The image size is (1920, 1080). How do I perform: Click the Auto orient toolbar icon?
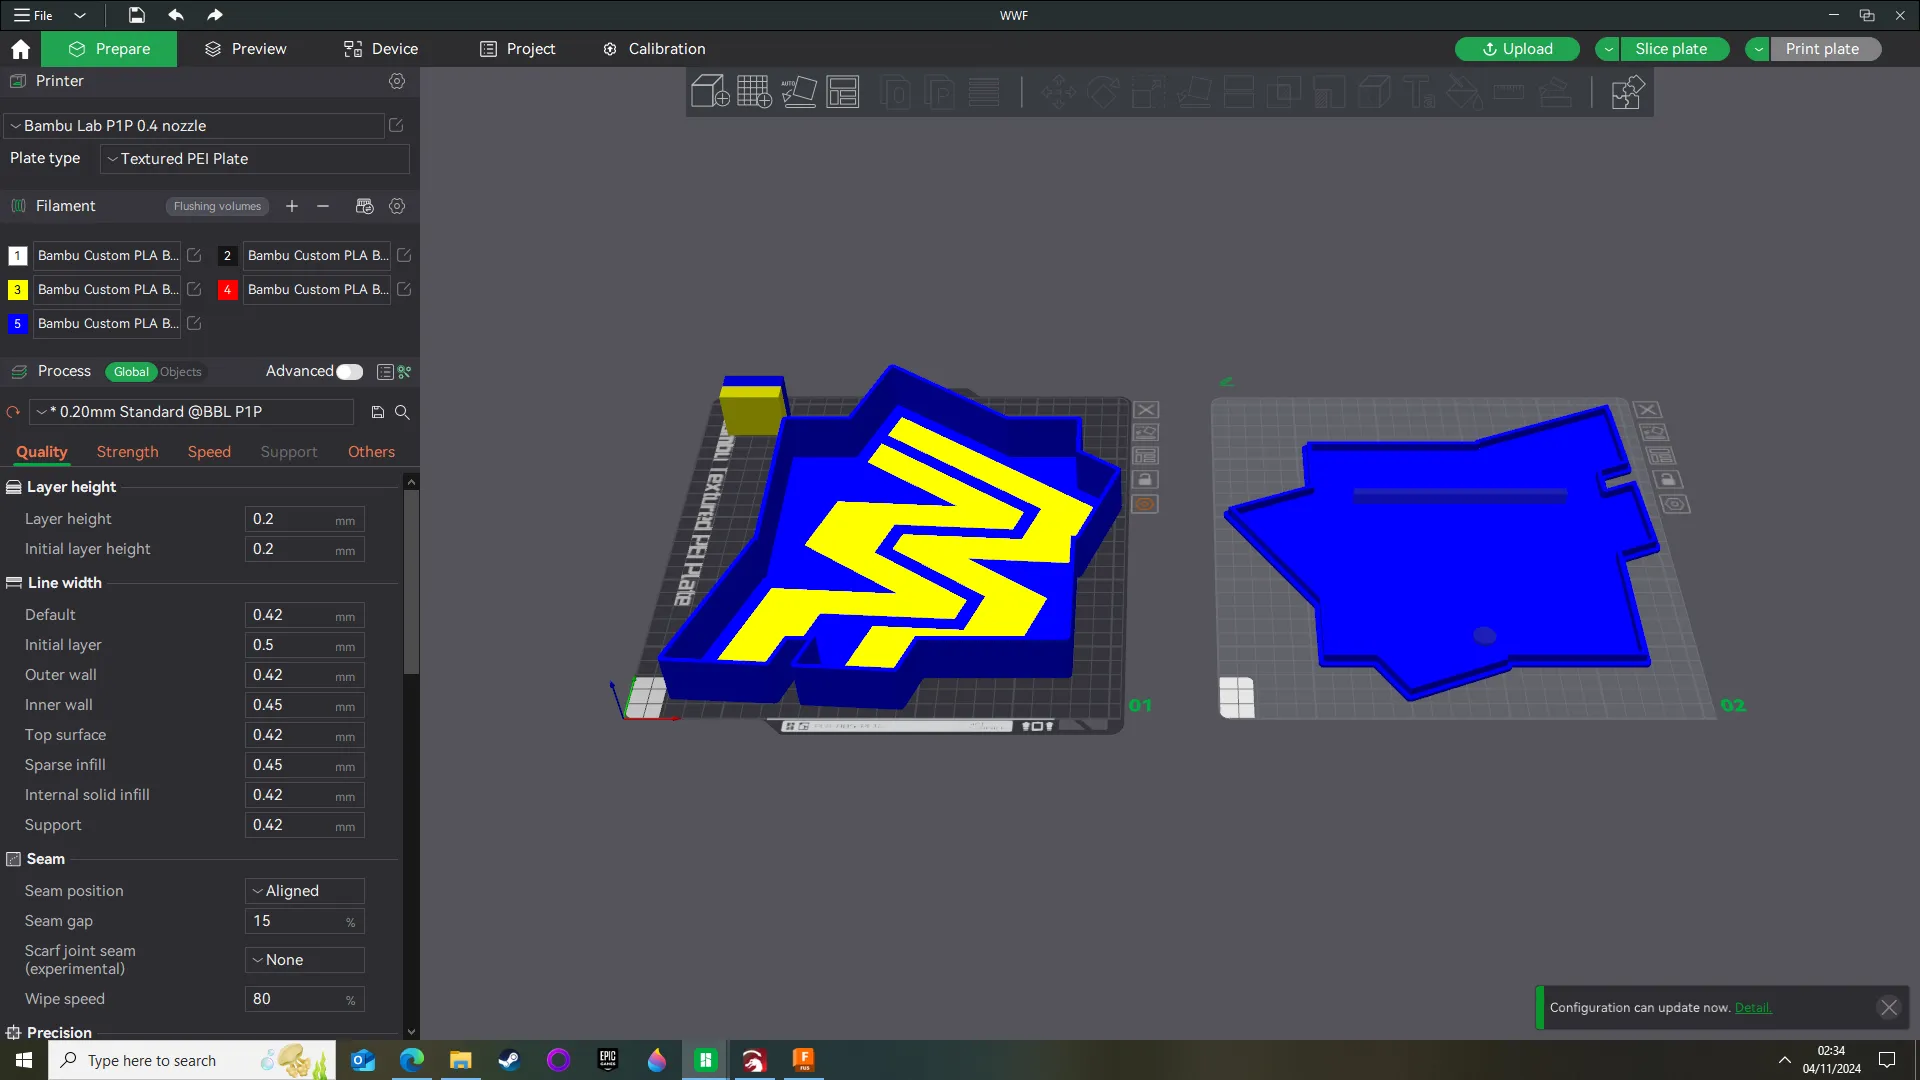(799, 92)
